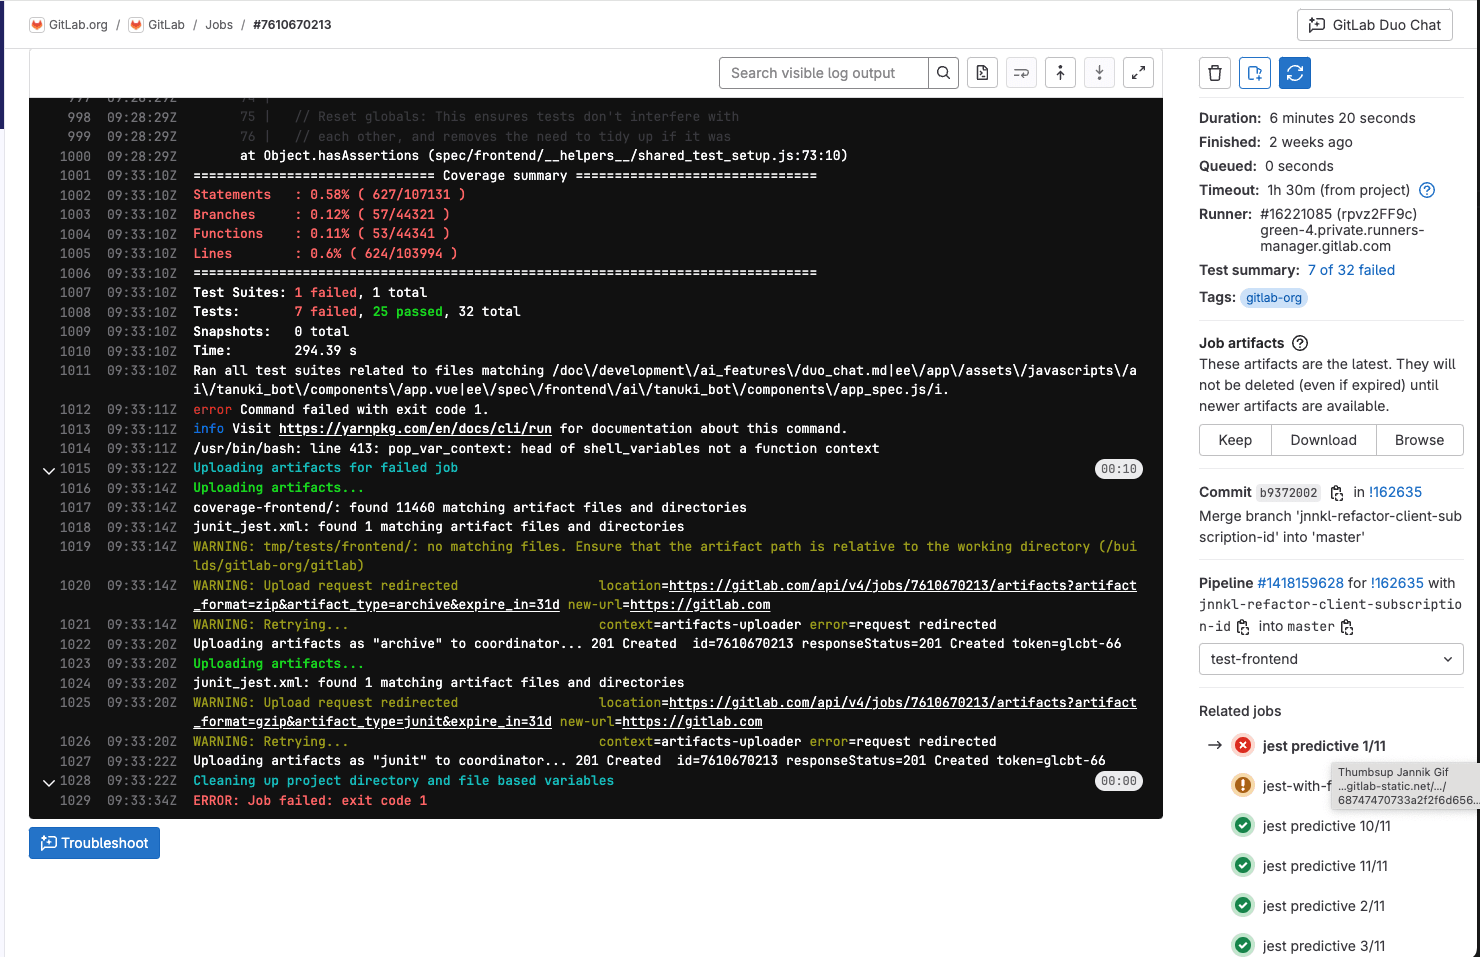Image resolution: width=1480 pixels, height=957 pixels.
Task: Click the job number #7610670213 in breadcrumb
Action: (x=292, y=25)
